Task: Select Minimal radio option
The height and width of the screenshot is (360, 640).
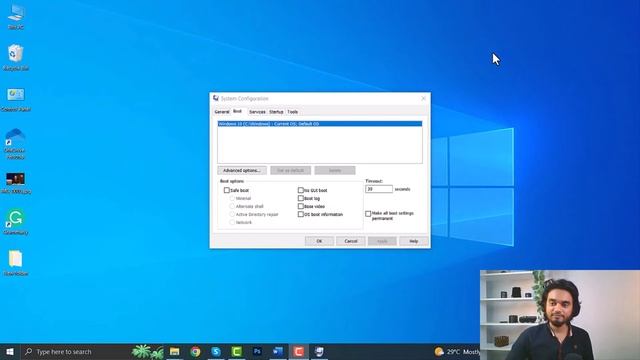Action: coord(232,198)
